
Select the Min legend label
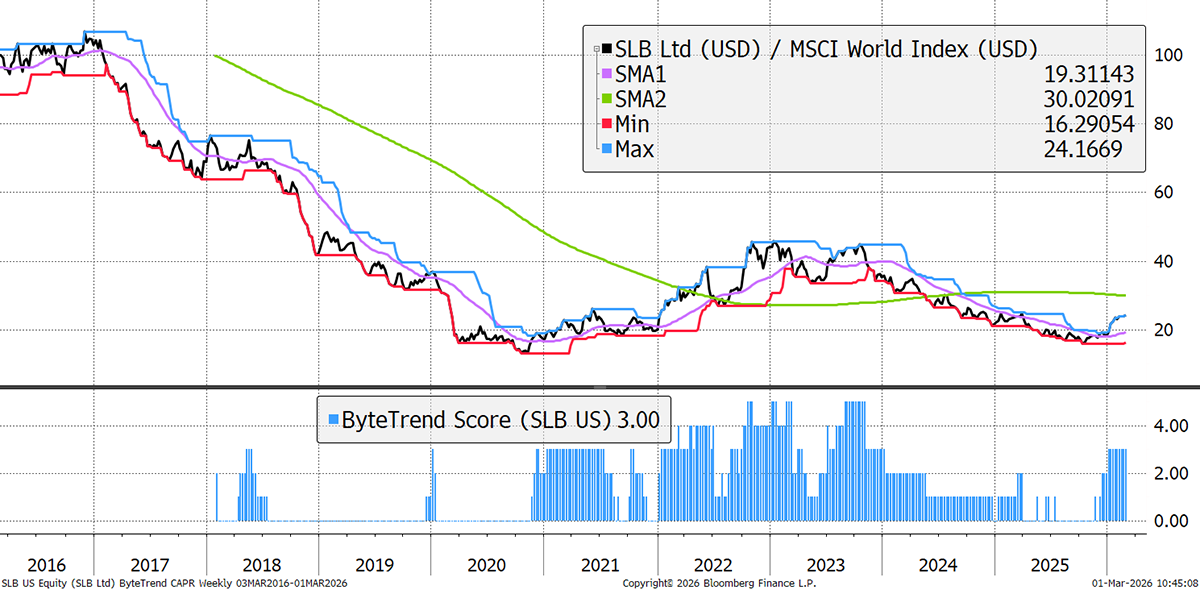633,124
